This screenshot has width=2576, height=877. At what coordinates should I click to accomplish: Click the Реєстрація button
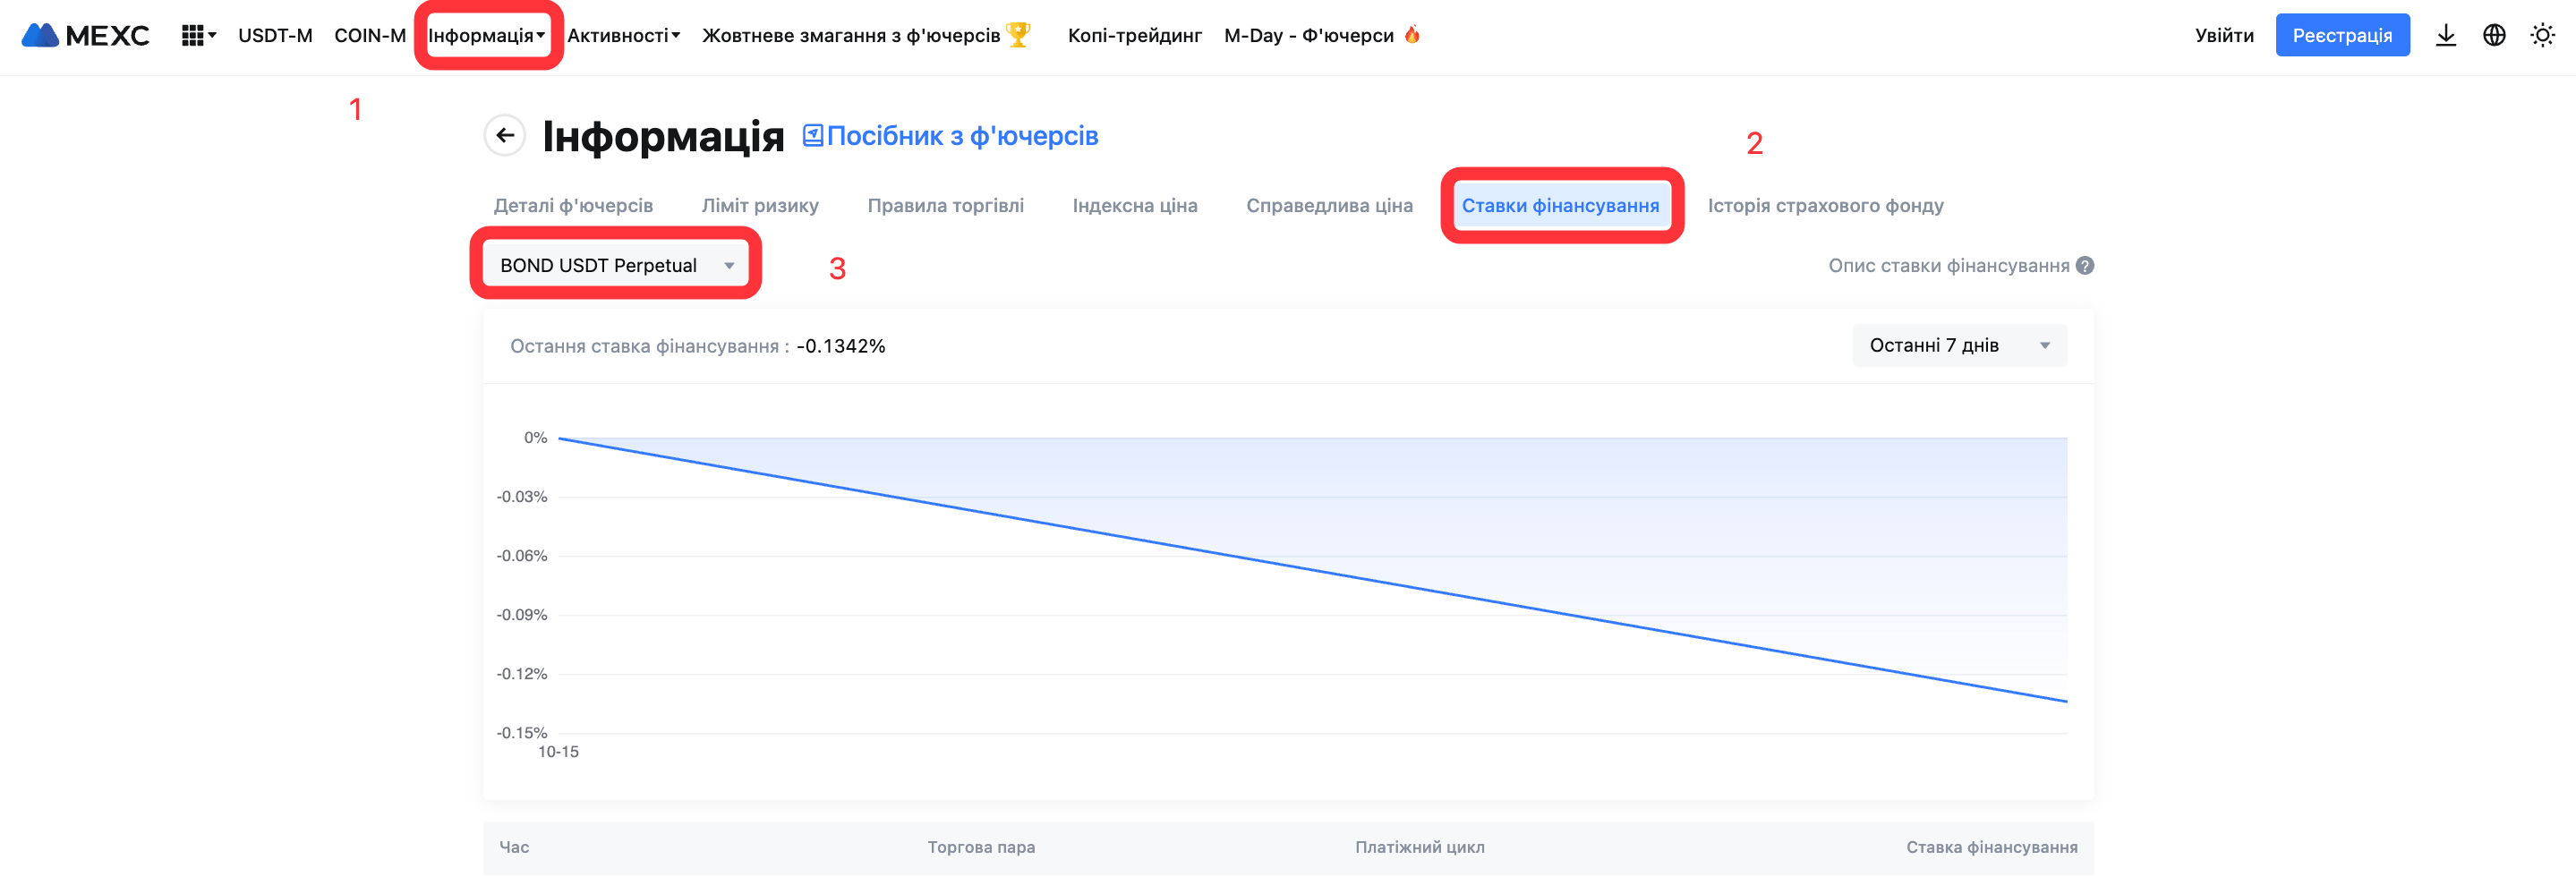coord(2342,36)
